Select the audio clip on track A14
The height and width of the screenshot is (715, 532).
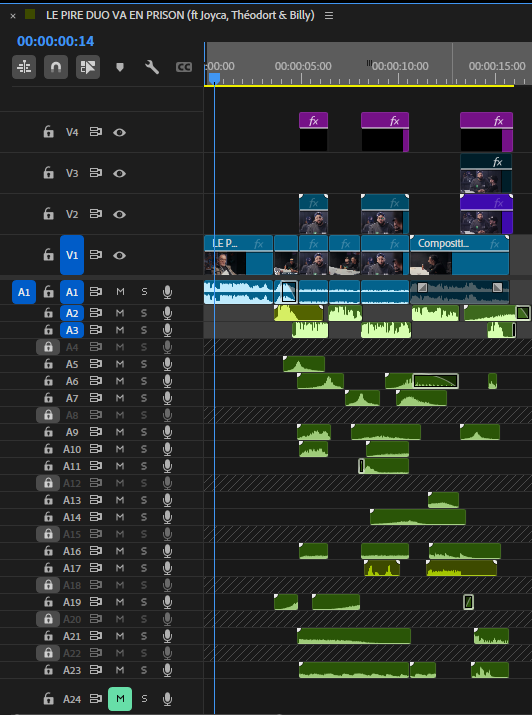click(418, 517)
